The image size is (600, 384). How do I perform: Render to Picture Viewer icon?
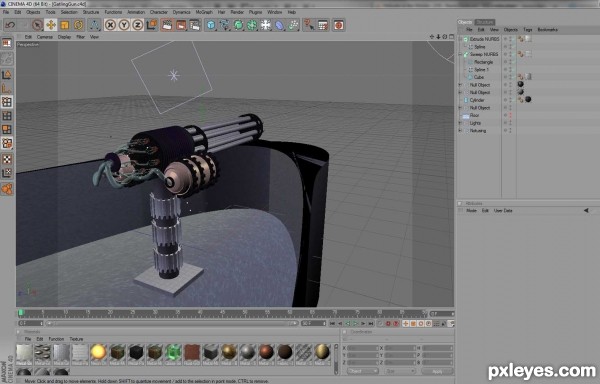pyautogui.click(x=181, y=25)
